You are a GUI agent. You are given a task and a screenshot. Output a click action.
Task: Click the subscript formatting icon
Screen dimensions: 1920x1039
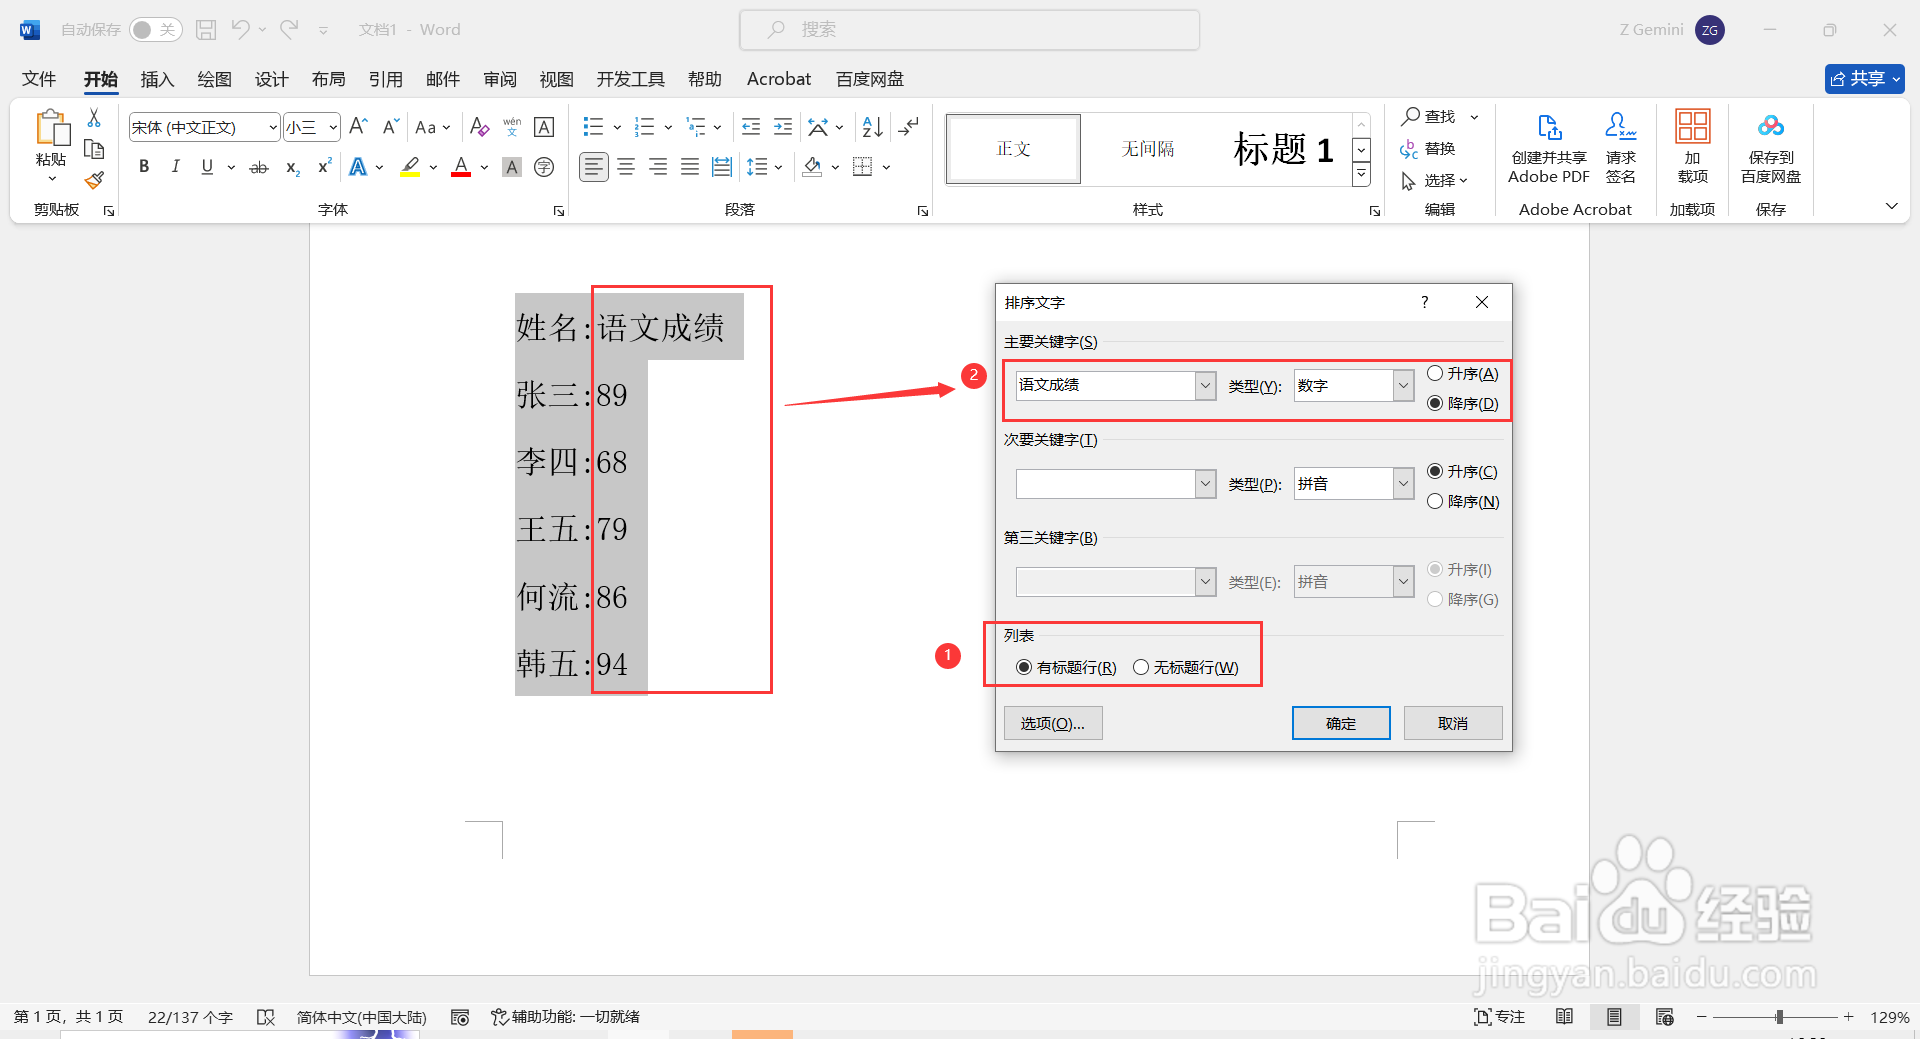pyautogui.click(x=291, y=168)
